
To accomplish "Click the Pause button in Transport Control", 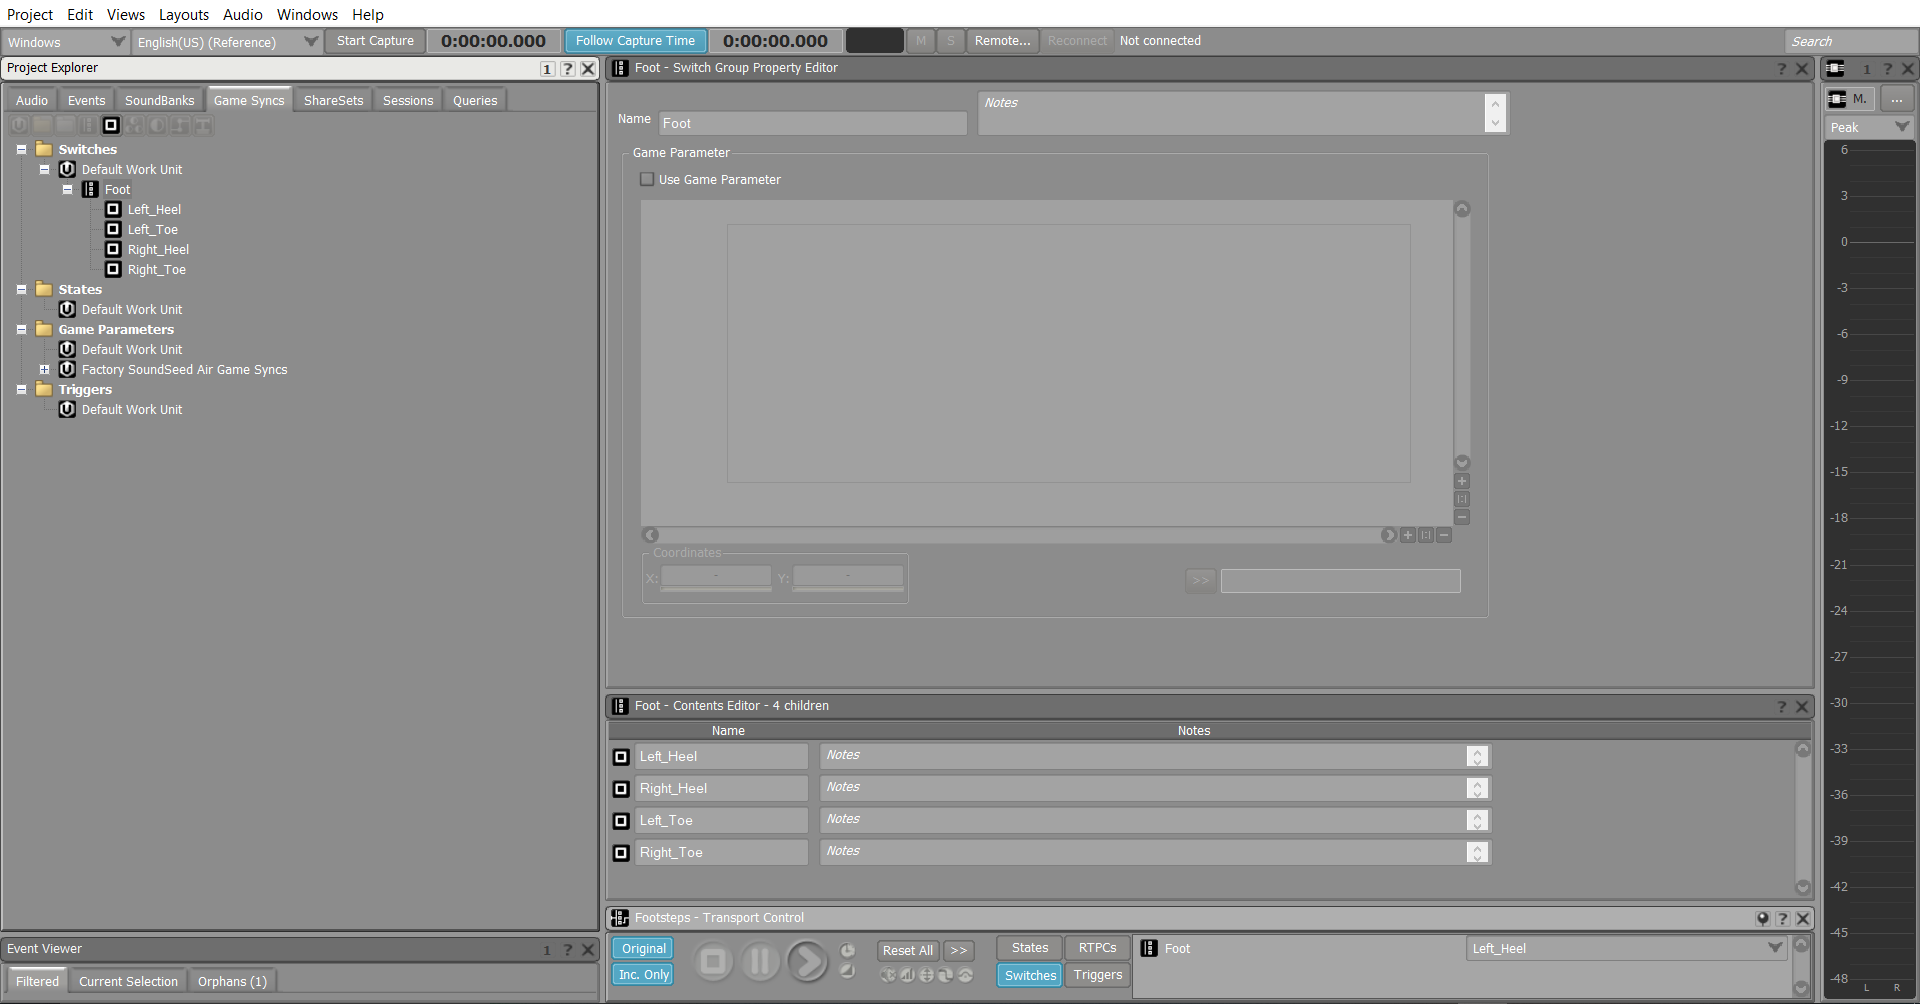I will tap(760, 962).
